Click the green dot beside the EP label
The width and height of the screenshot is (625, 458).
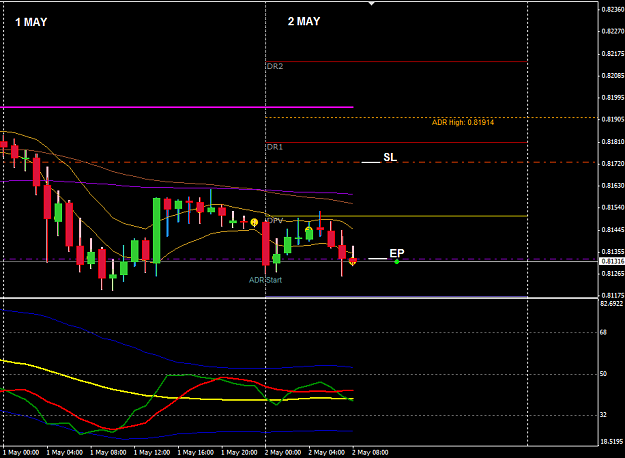(x=397, y=261)
